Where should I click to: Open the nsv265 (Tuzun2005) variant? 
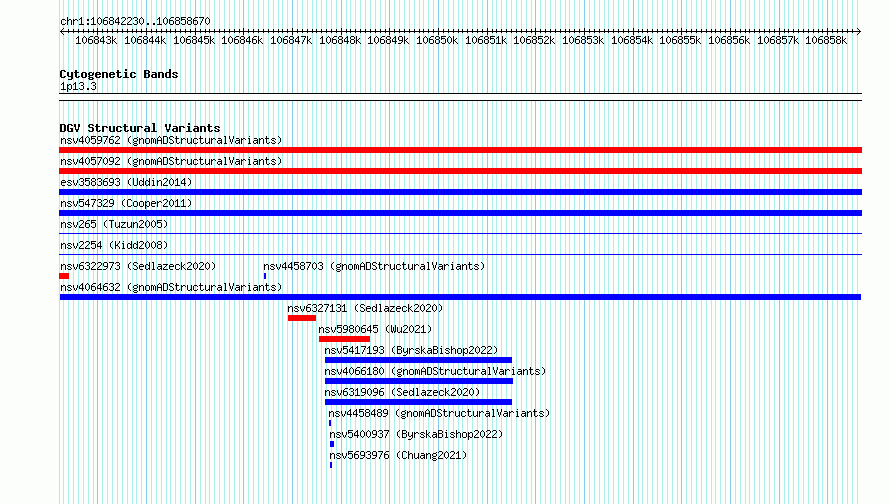(114, 224)
